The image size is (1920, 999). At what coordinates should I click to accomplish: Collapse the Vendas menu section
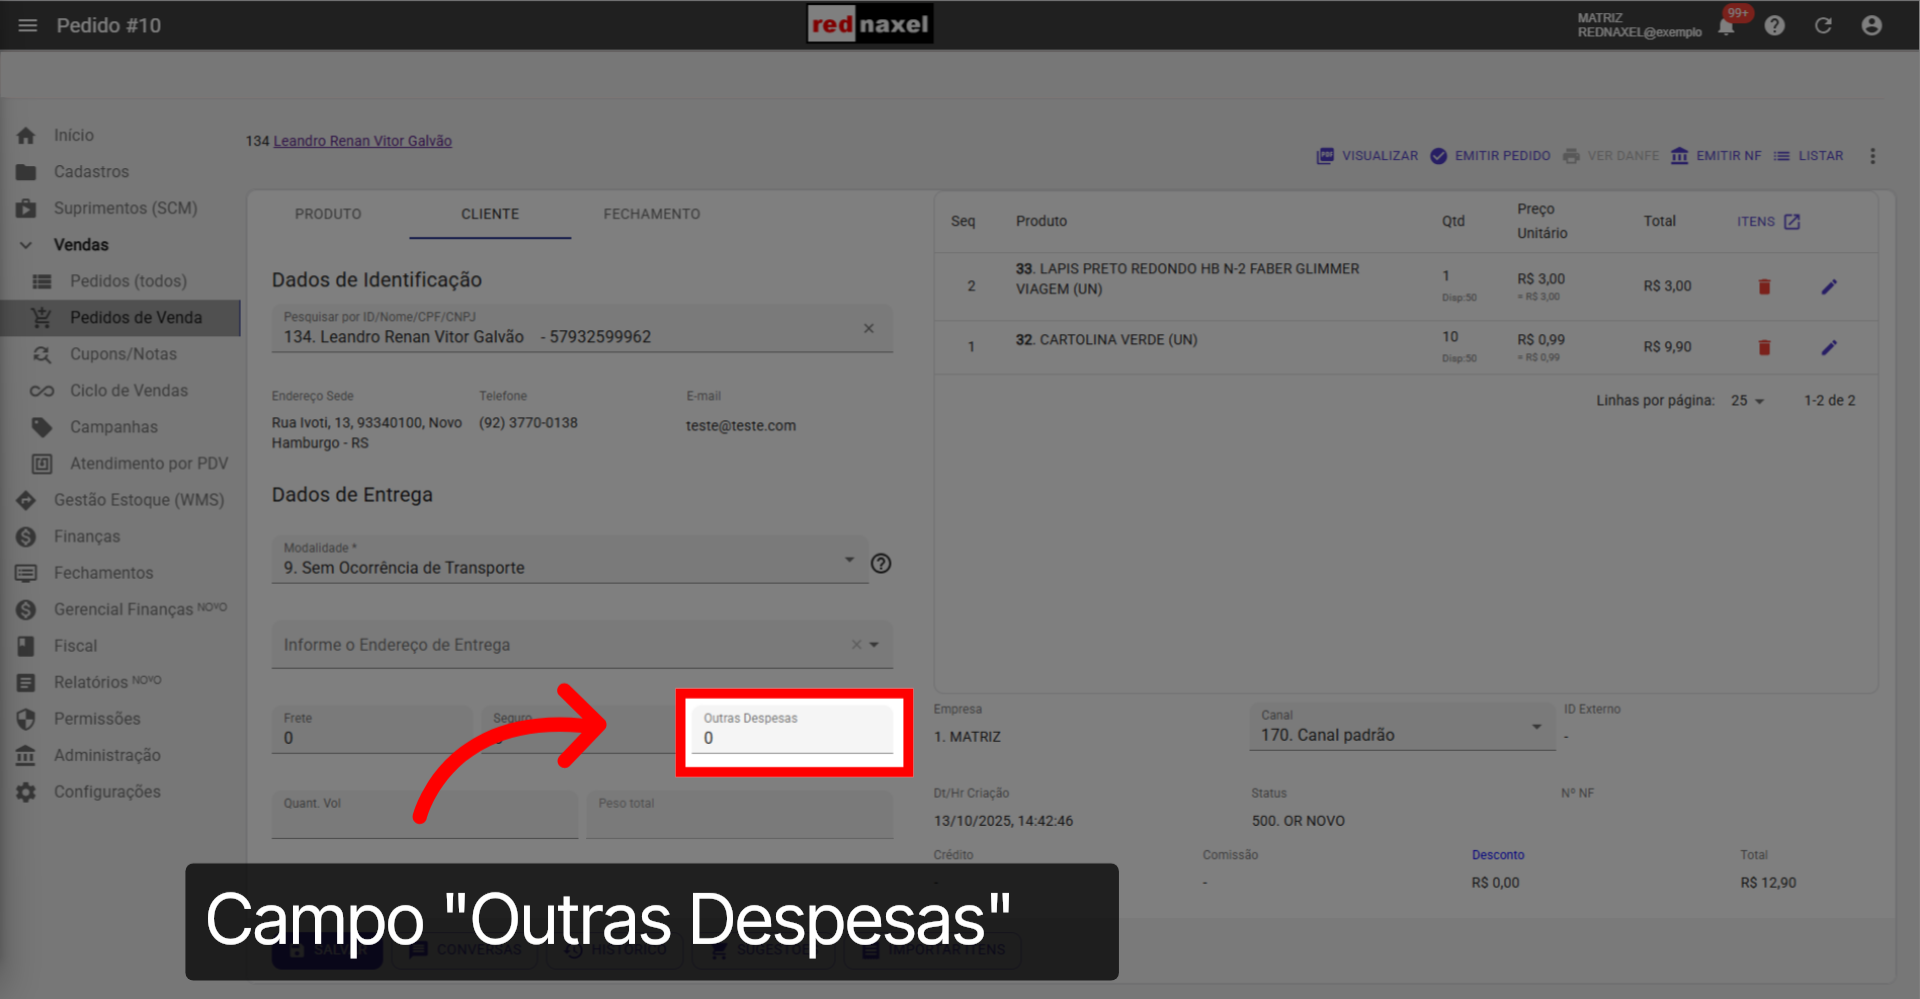(x=26, y=245)
